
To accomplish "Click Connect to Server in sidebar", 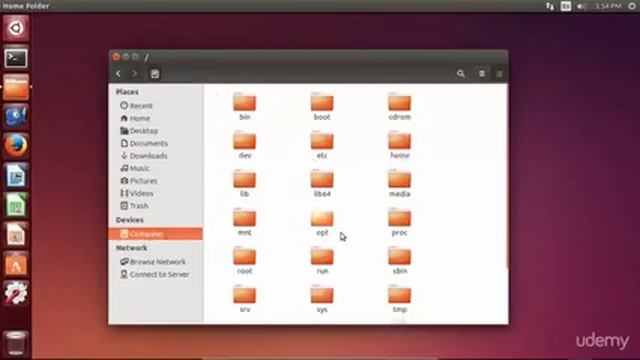I will [156, 274].
